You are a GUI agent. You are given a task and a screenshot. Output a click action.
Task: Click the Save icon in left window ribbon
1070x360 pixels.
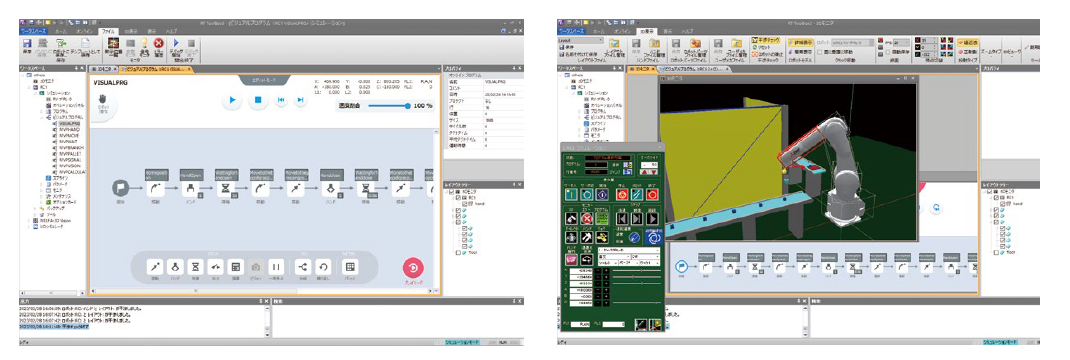click(x=27, y=44)
